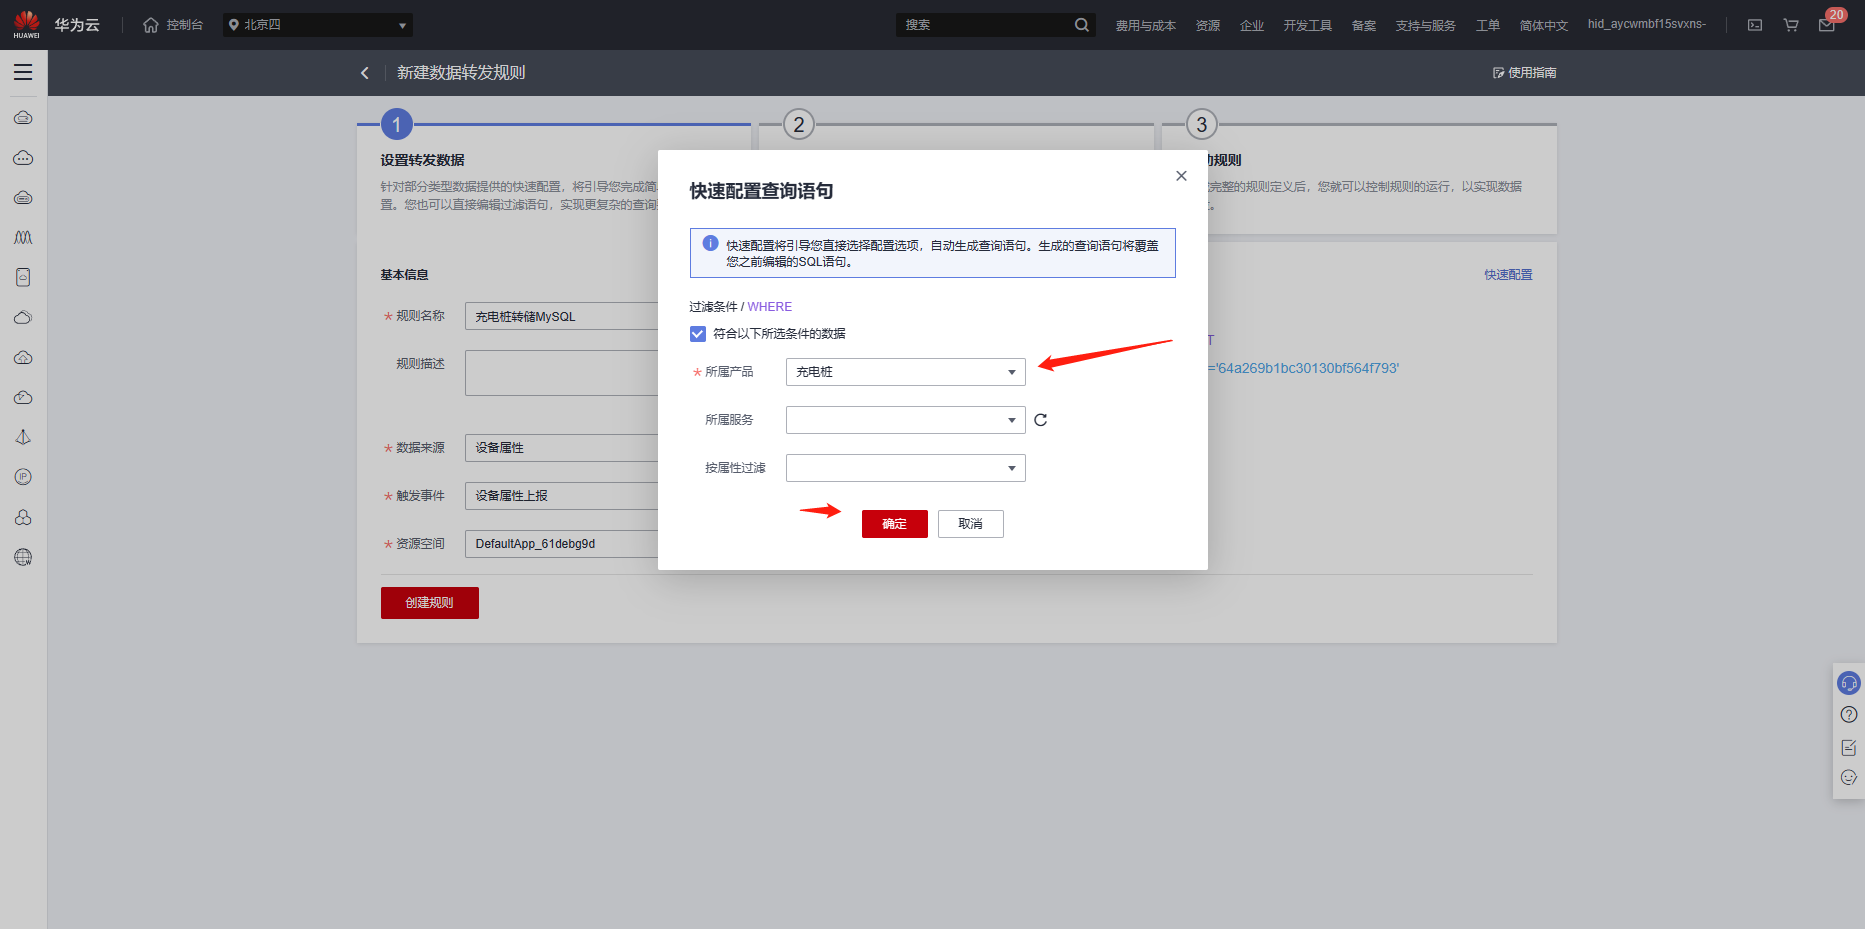The image size is (1865, 929).
Task: Open the three-circles cluster sidebar icon
Action: pos(23,517)
